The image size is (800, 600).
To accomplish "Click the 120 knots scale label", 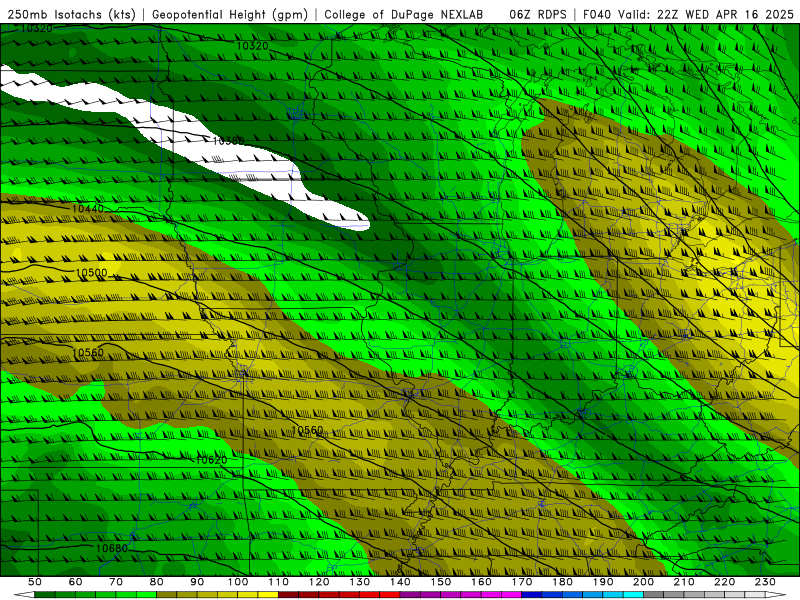I will (x=319, y=582).
